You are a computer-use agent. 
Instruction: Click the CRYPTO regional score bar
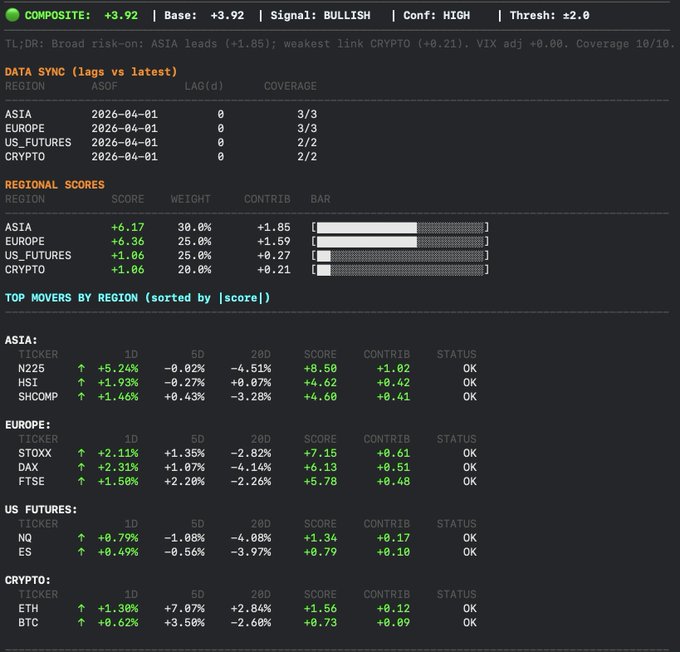[x=400, y=269]
